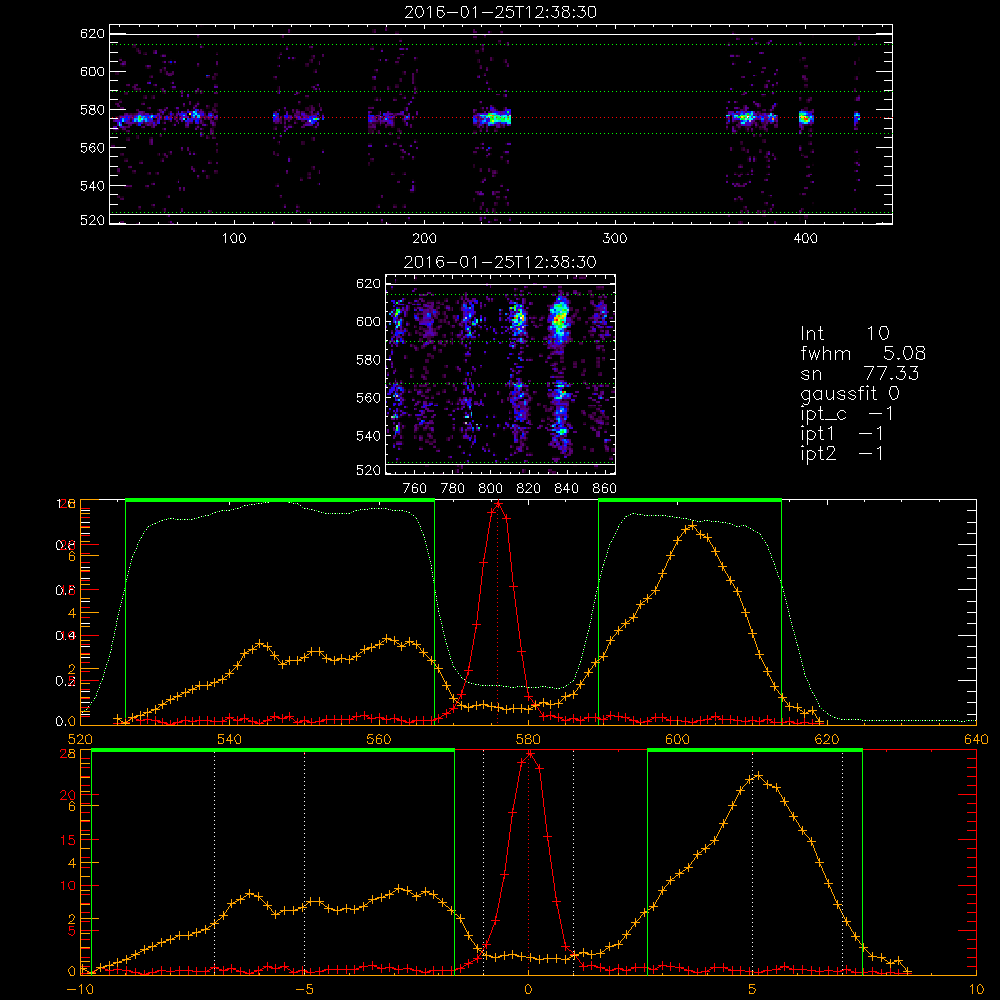Image resolution: width=1000 pixels, height=1000 pixels.
Task: Click x-axis label 760 of the small square image
Action: [x=415, y=488]
